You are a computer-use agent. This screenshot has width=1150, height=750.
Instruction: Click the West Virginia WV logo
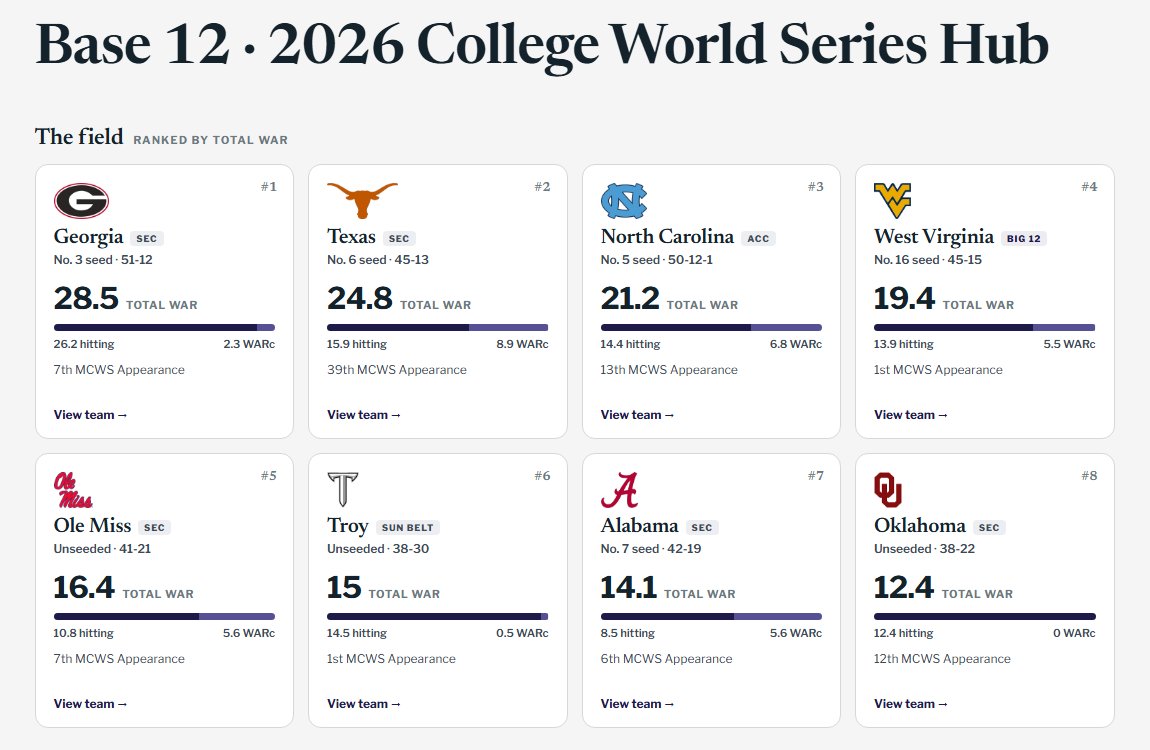pyautogui.click(x=893, y=201)
